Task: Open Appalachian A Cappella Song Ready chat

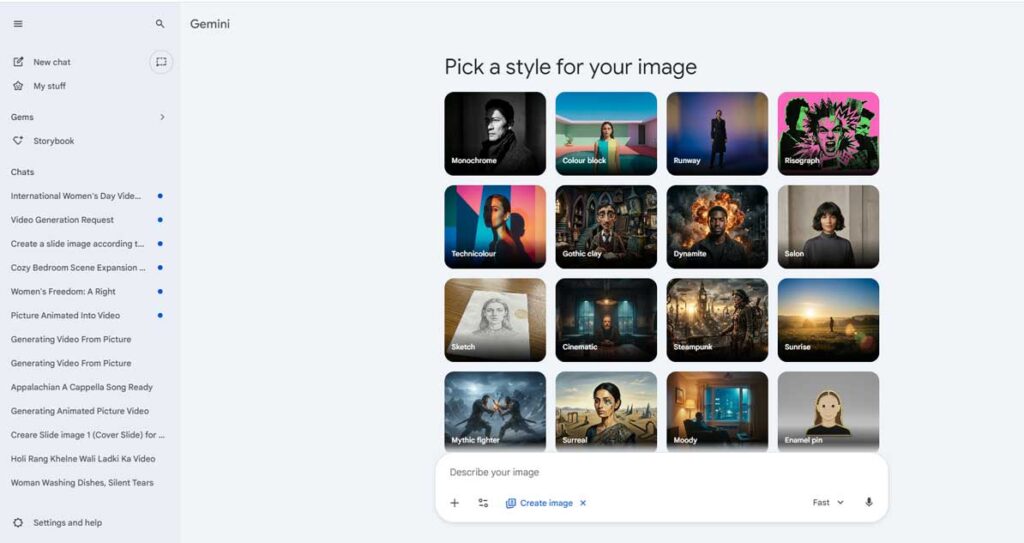Action: click(81, 387)
